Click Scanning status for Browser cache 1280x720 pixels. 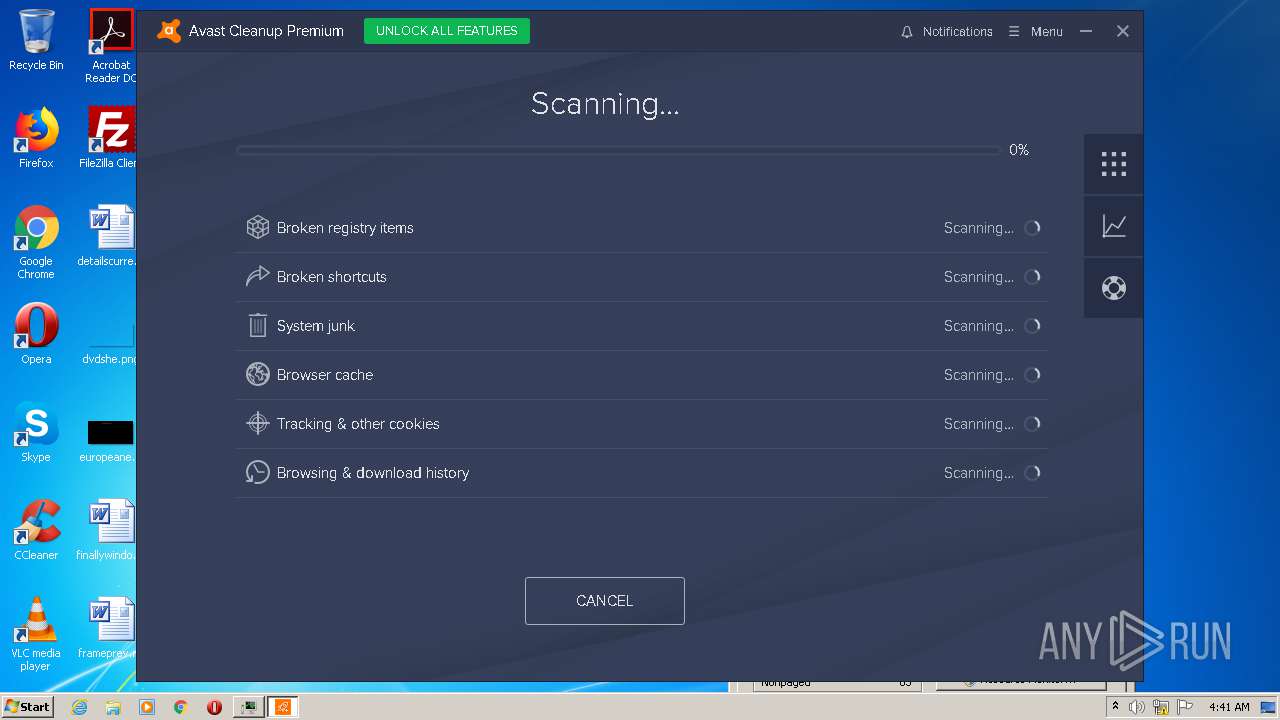point(979,375)
